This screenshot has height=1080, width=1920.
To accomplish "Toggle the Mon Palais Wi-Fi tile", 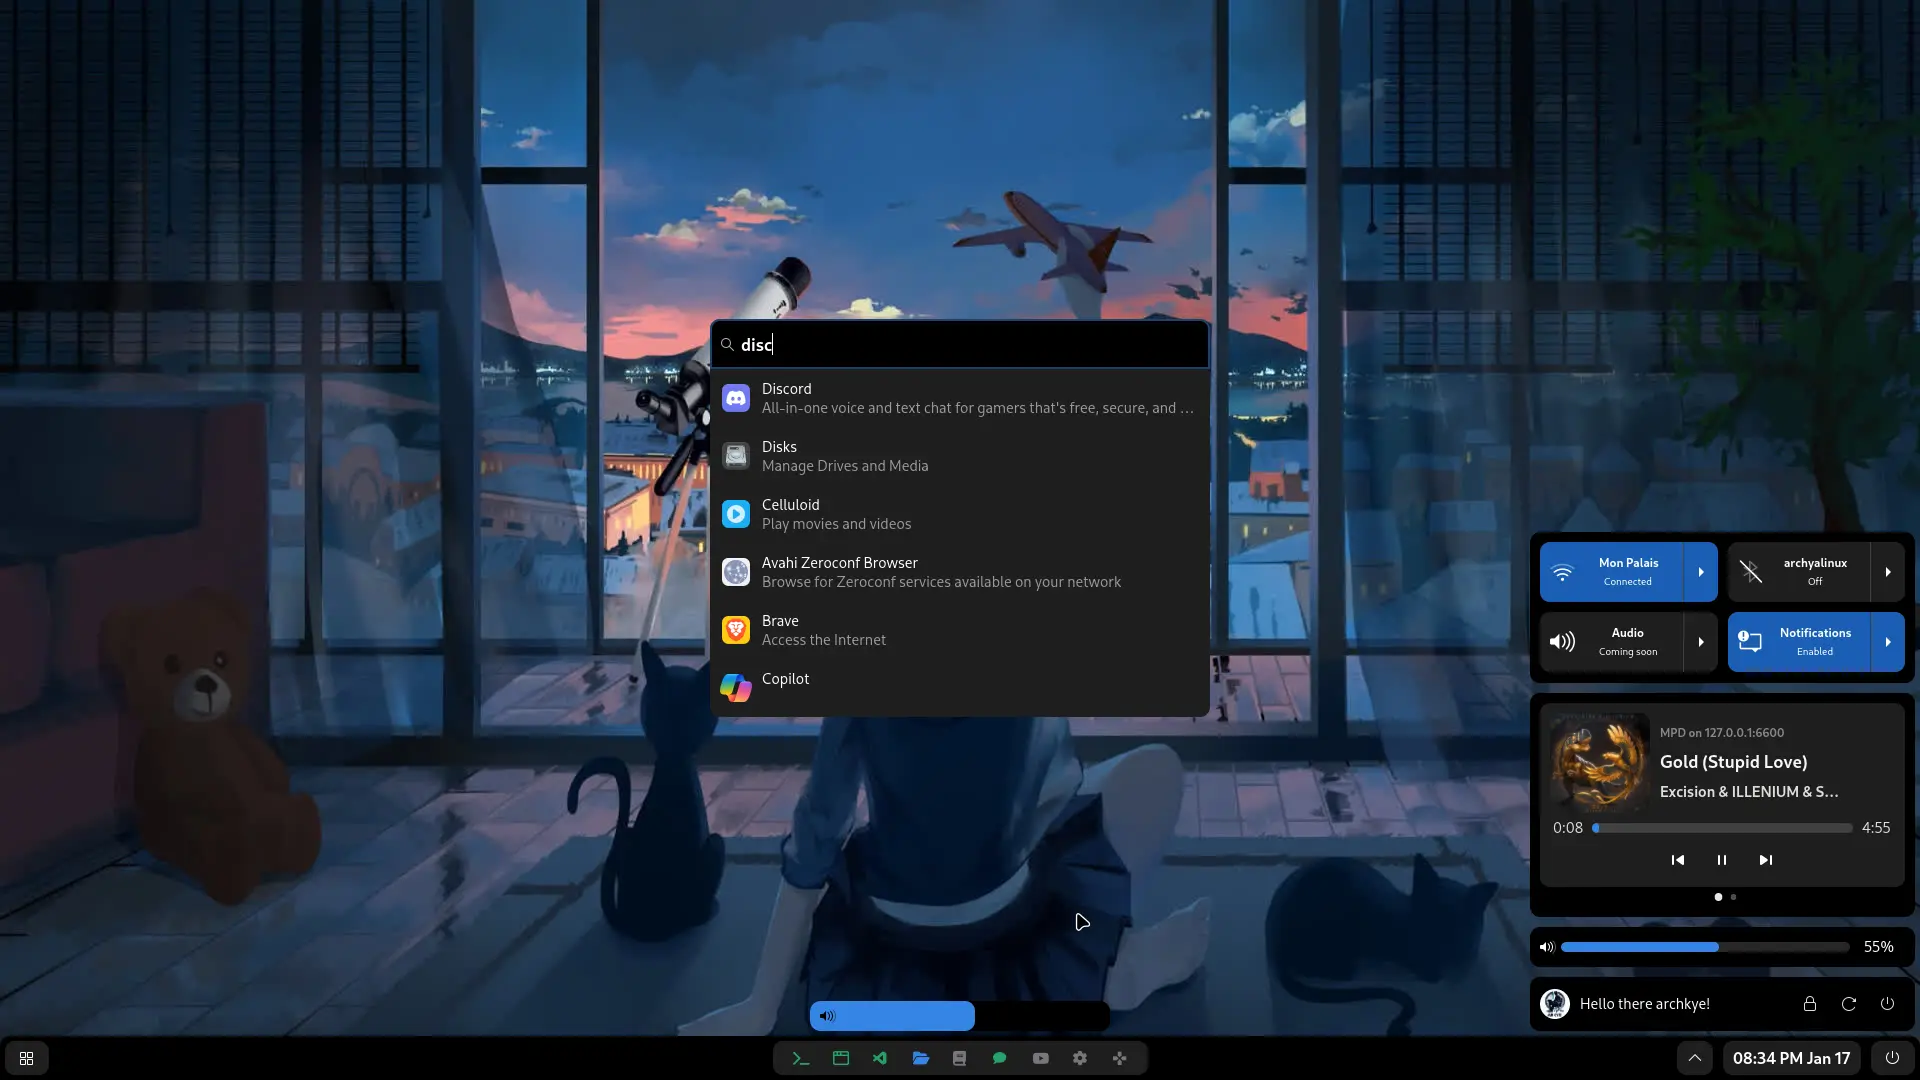I will click(x=1611, y=572).
